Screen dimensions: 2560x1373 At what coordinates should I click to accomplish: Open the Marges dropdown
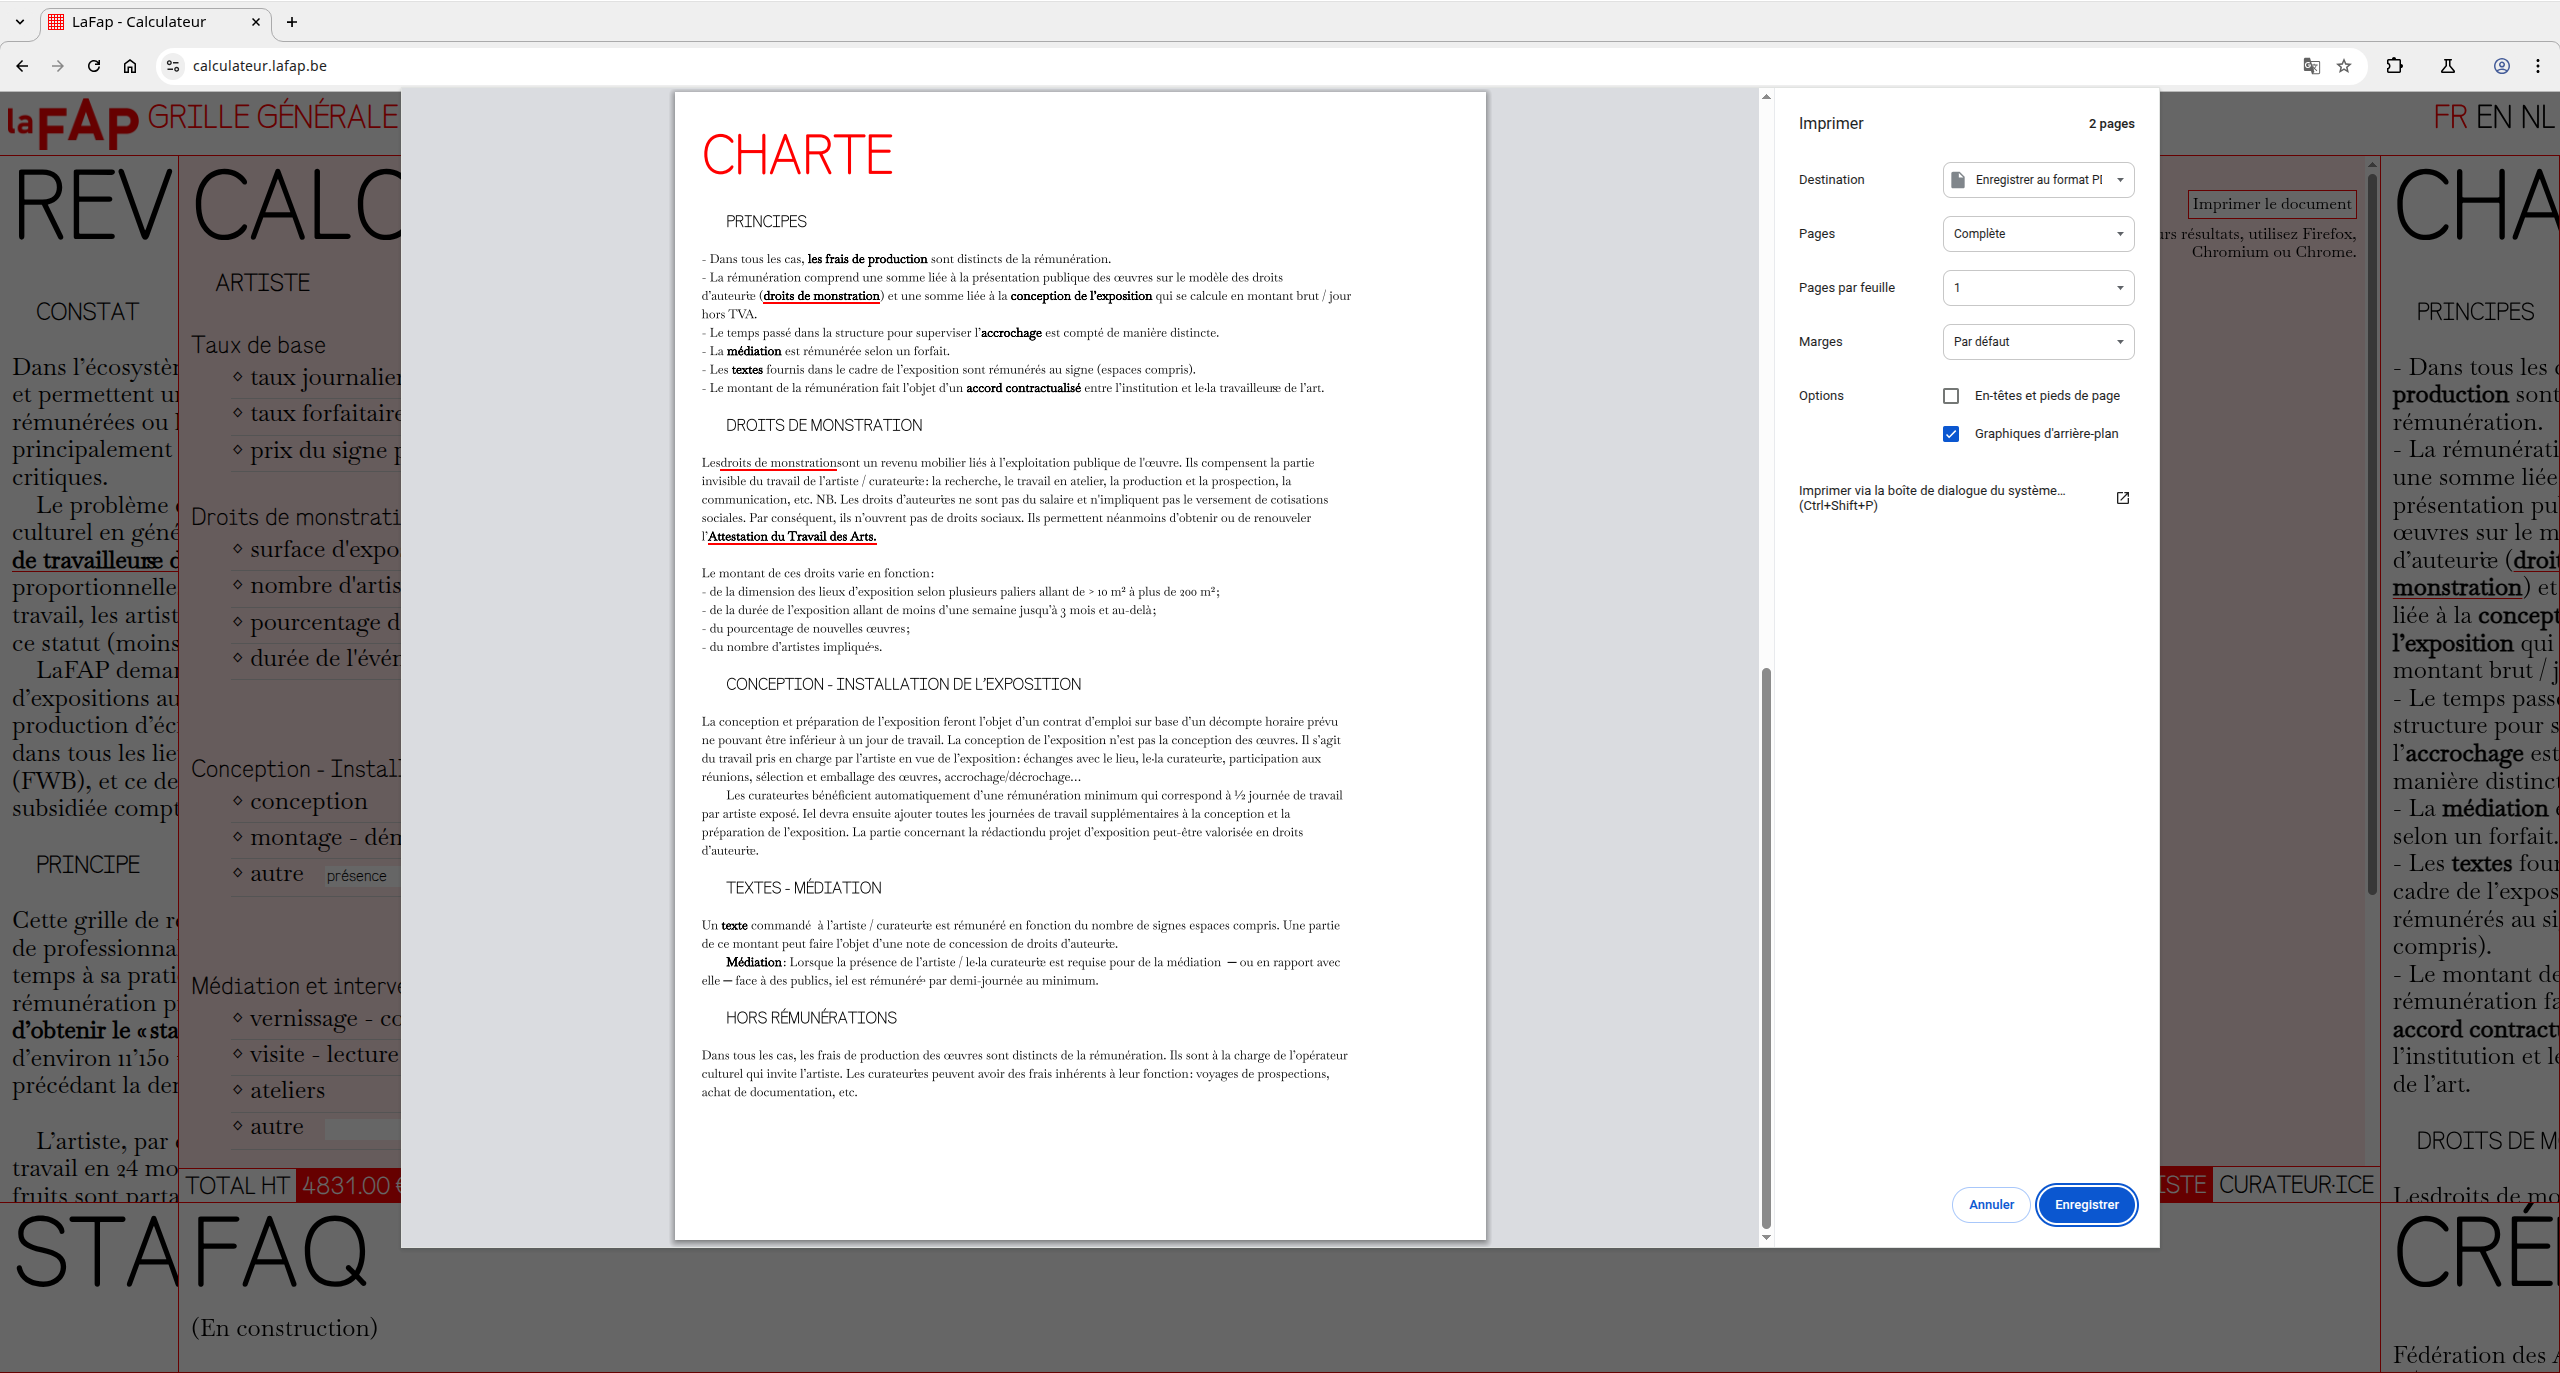click(x=2038, y=342)
